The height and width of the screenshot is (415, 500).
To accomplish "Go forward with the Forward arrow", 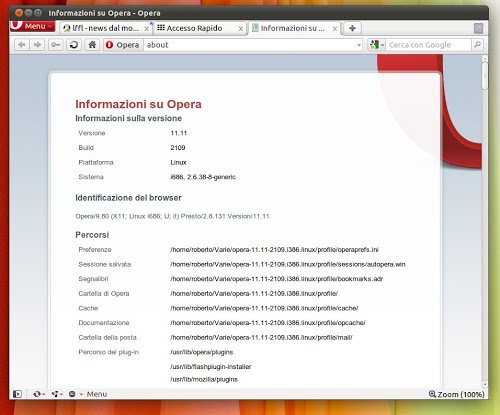I will click(37, 45).
